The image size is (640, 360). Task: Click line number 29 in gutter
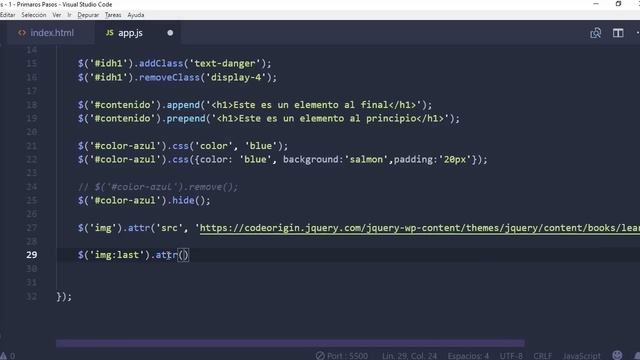(31, 255)
